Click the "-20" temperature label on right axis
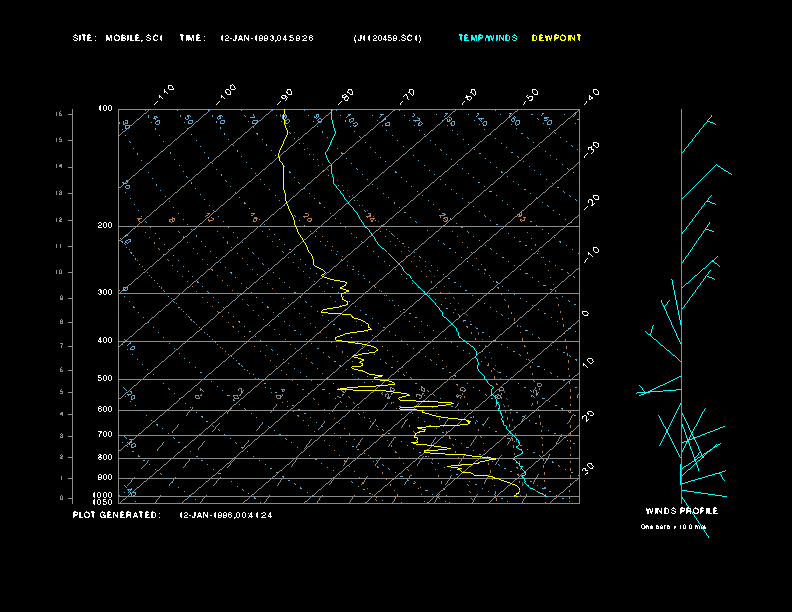This screenshot has width=792, height=612. [591, 202]
